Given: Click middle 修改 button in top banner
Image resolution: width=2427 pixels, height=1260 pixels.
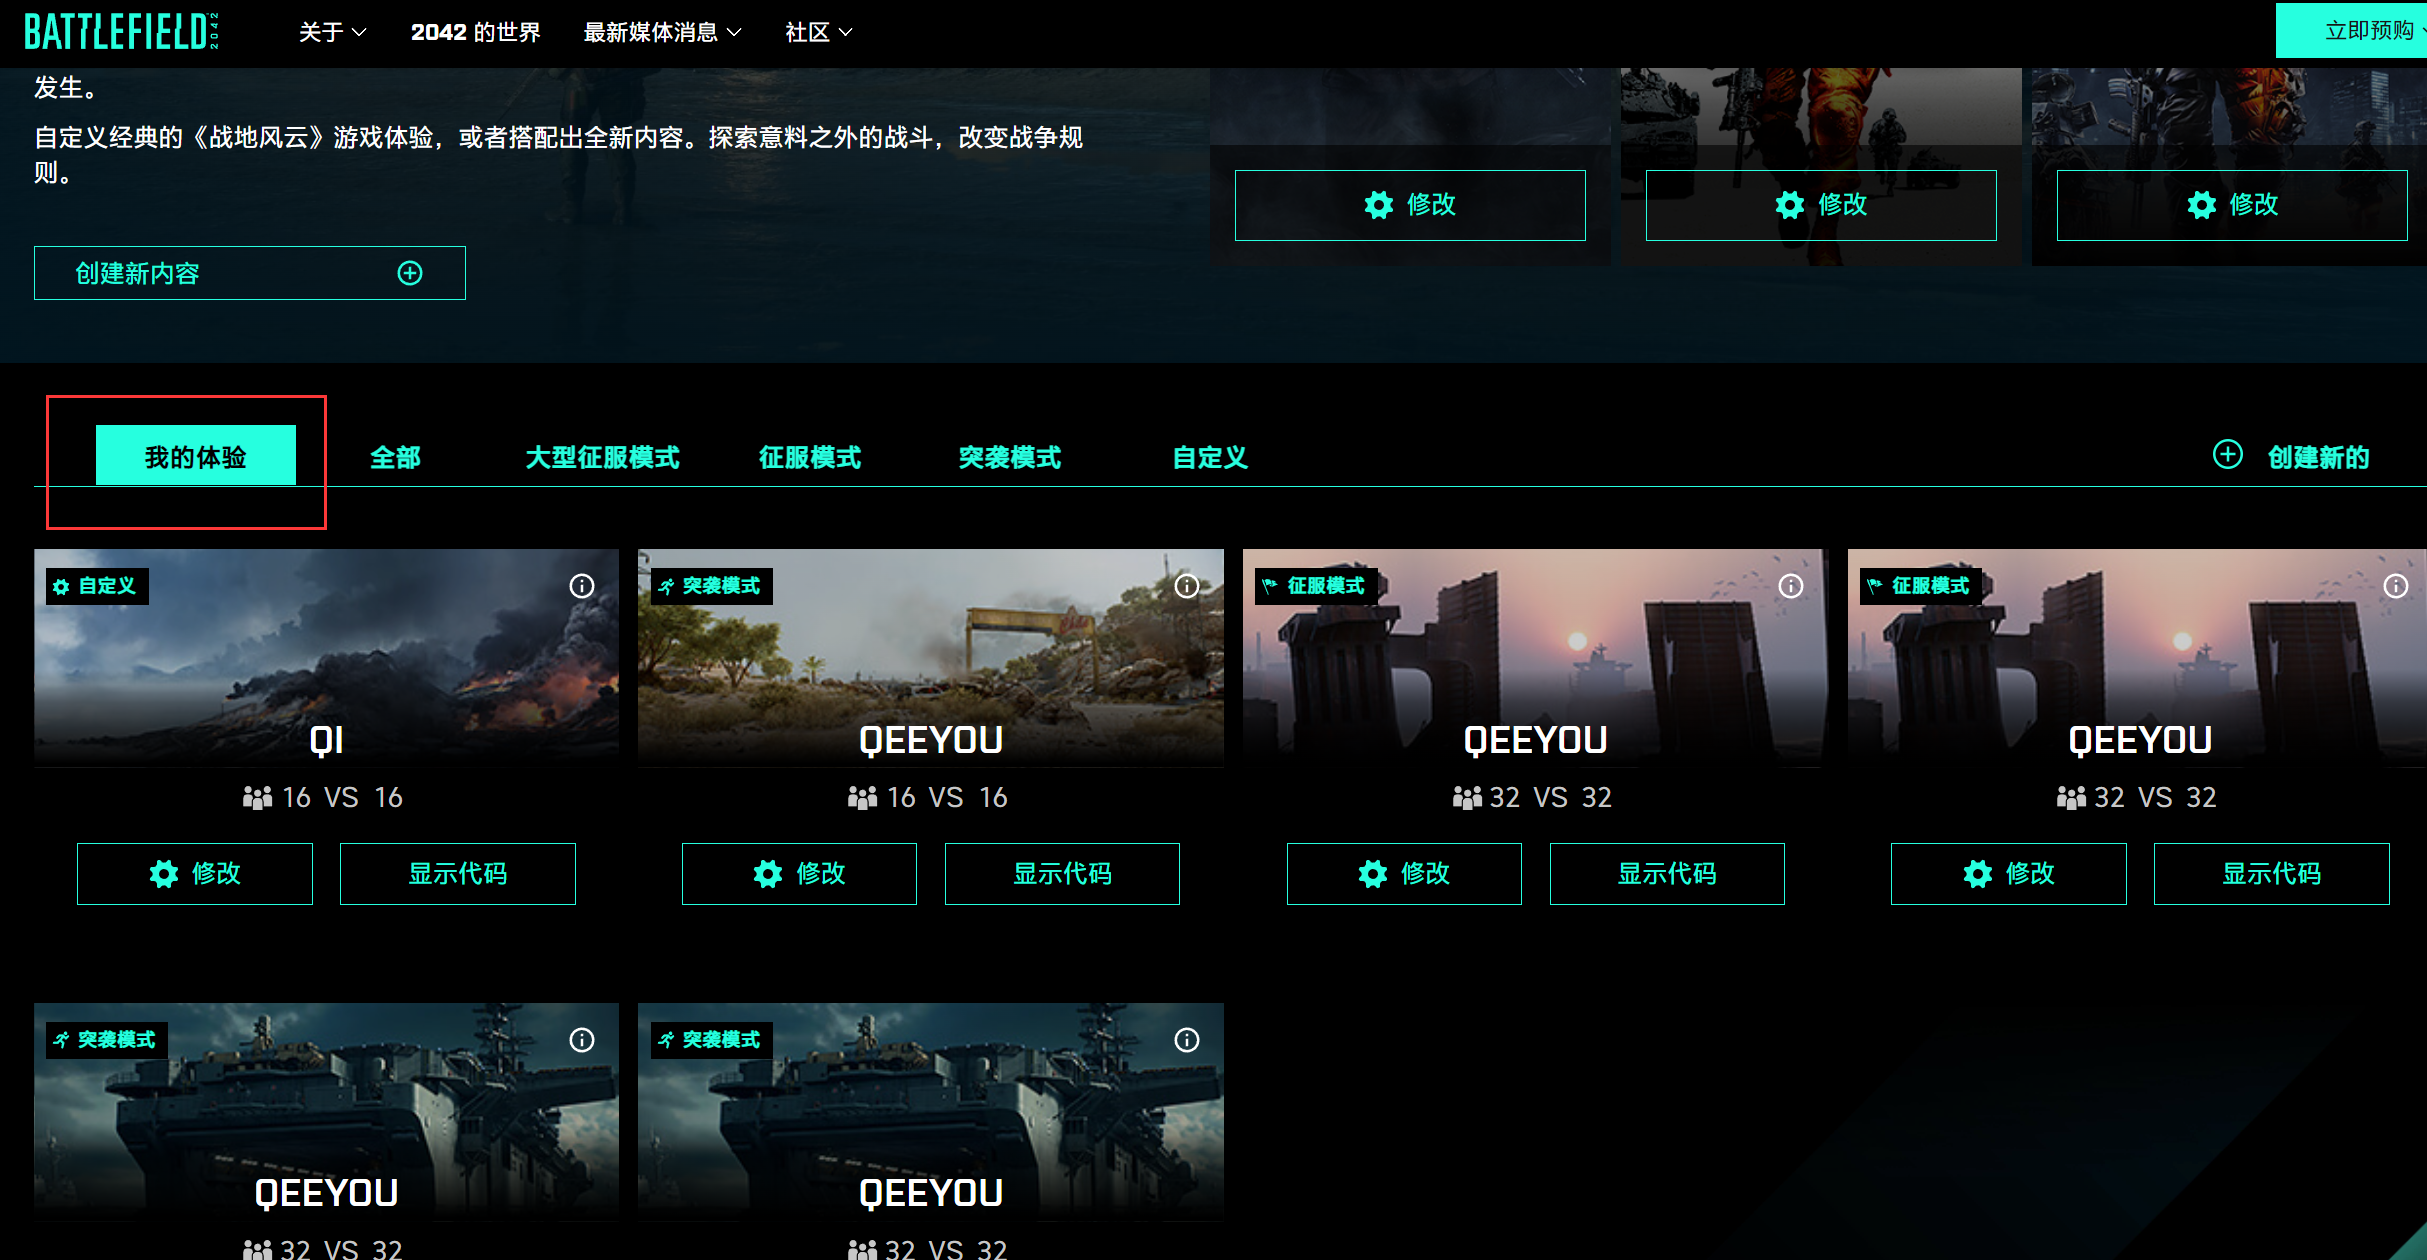Looking at the screenshot, I should [x=1821, y=205].
